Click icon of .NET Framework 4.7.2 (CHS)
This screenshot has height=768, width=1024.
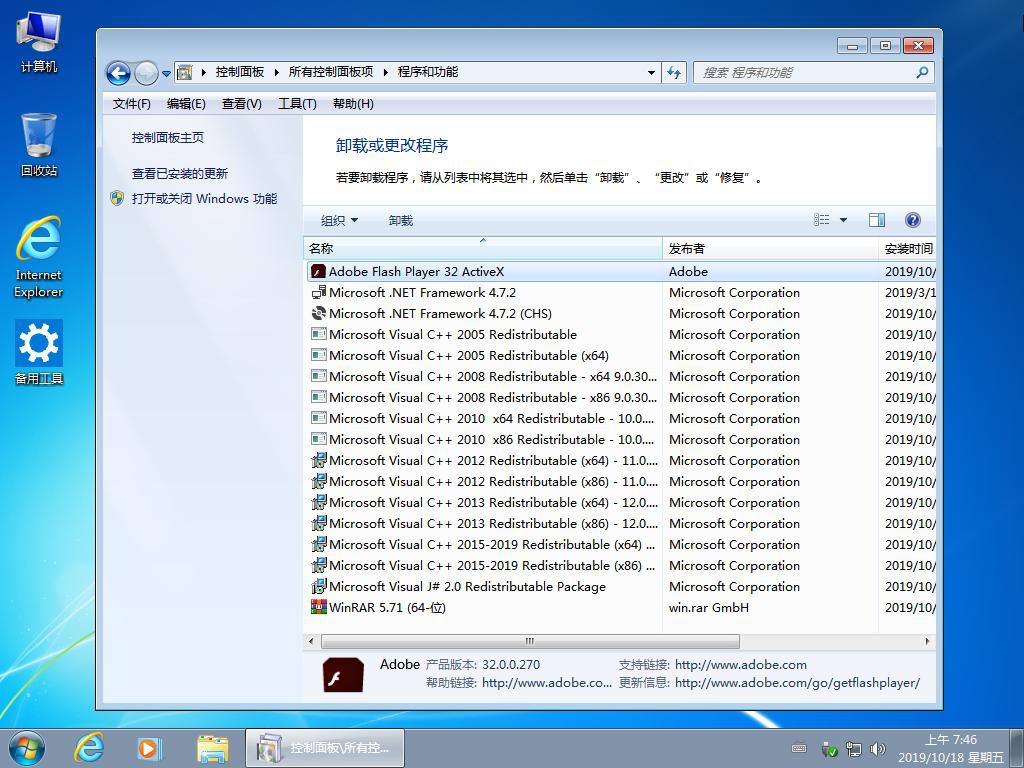tap(319, 313)
